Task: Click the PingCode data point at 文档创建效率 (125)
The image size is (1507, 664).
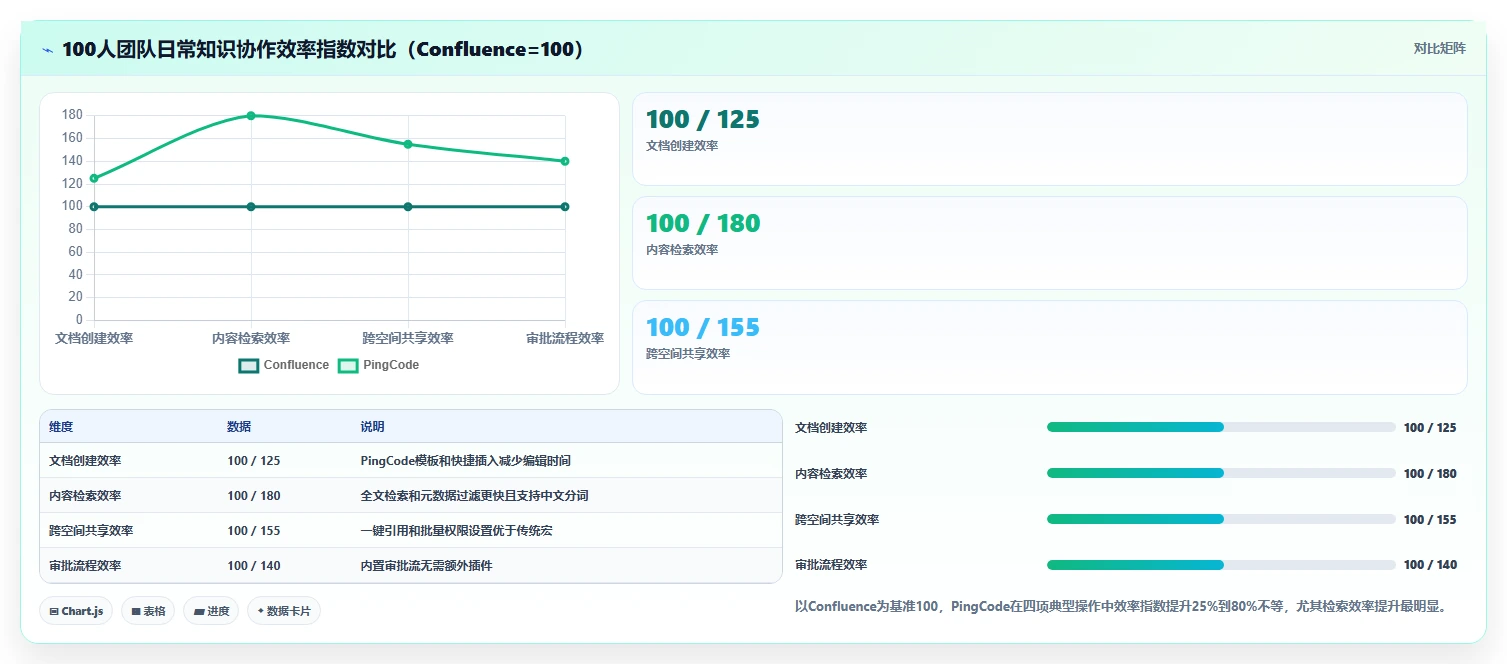Action: click(x=94, y=178)
